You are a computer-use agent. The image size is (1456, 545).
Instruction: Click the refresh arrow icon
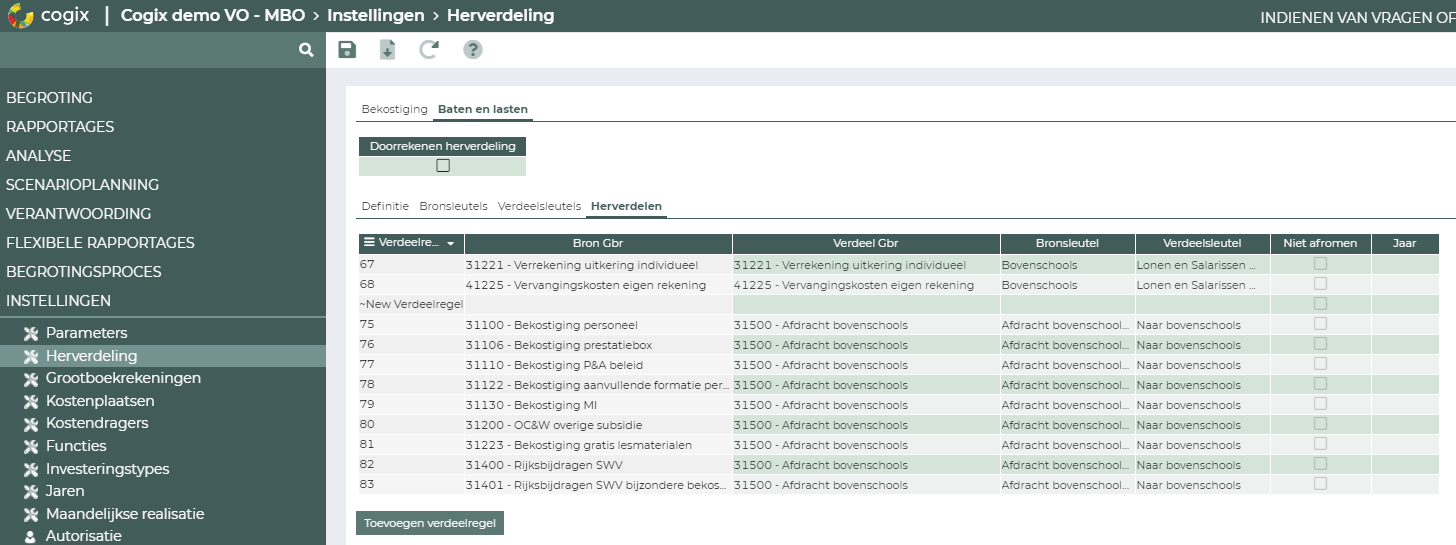(429, 50)
